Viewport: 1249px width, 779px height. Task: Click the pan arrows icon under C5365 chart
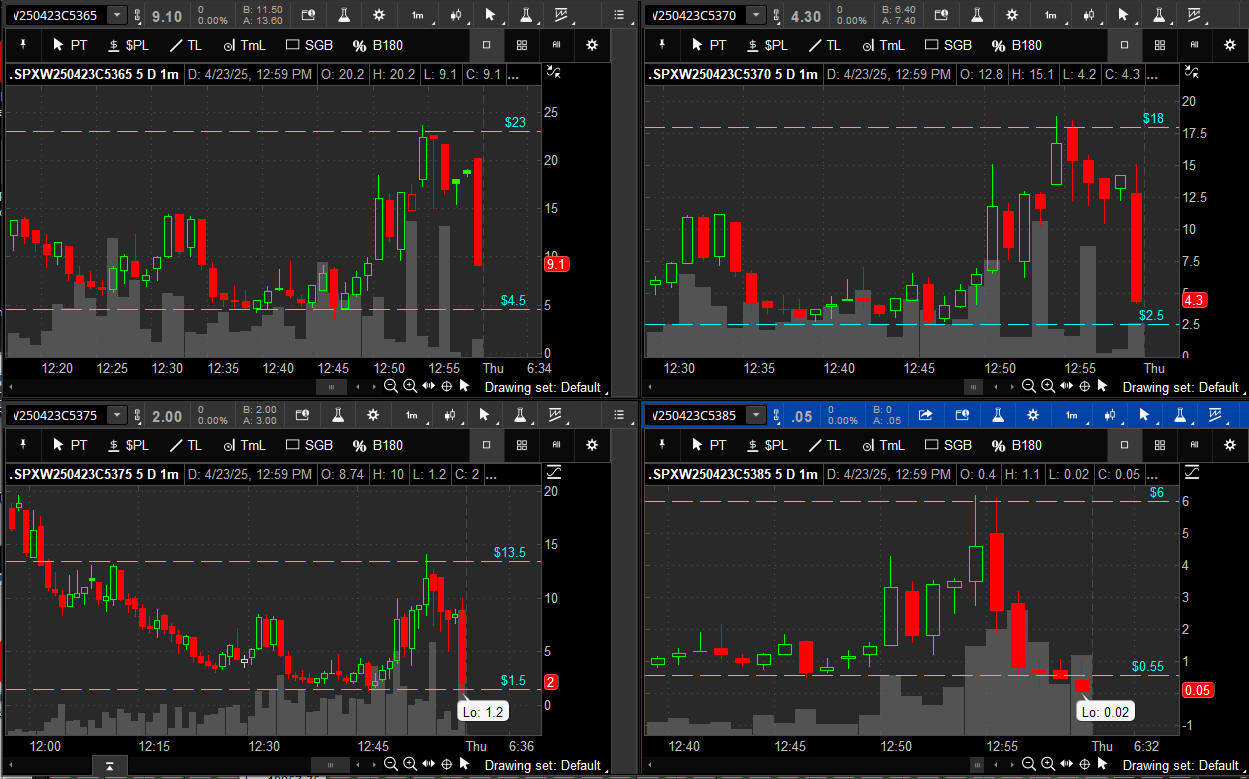coord(429,386)
